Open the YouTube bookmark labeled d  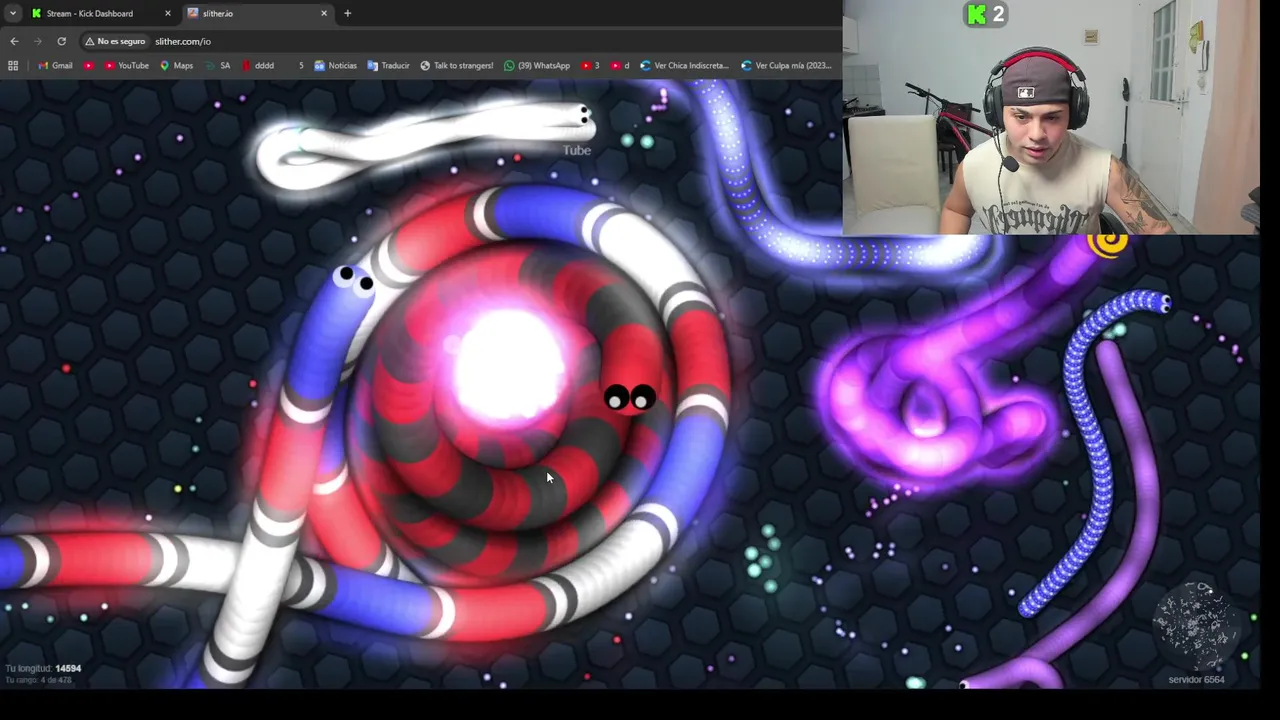pyautogui.click(x=620, y=65)
